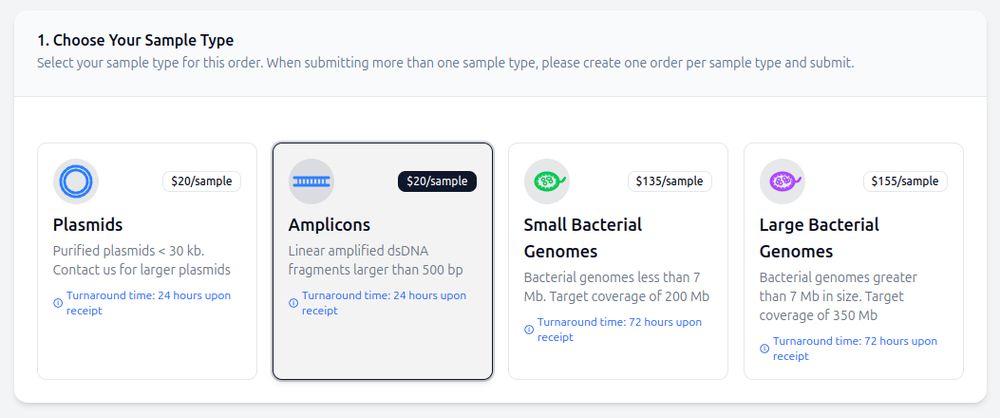Click info icon beside Small Bacterial Genomes turnaround
This screenshot has width=1000, height=418.
[529, 330]
